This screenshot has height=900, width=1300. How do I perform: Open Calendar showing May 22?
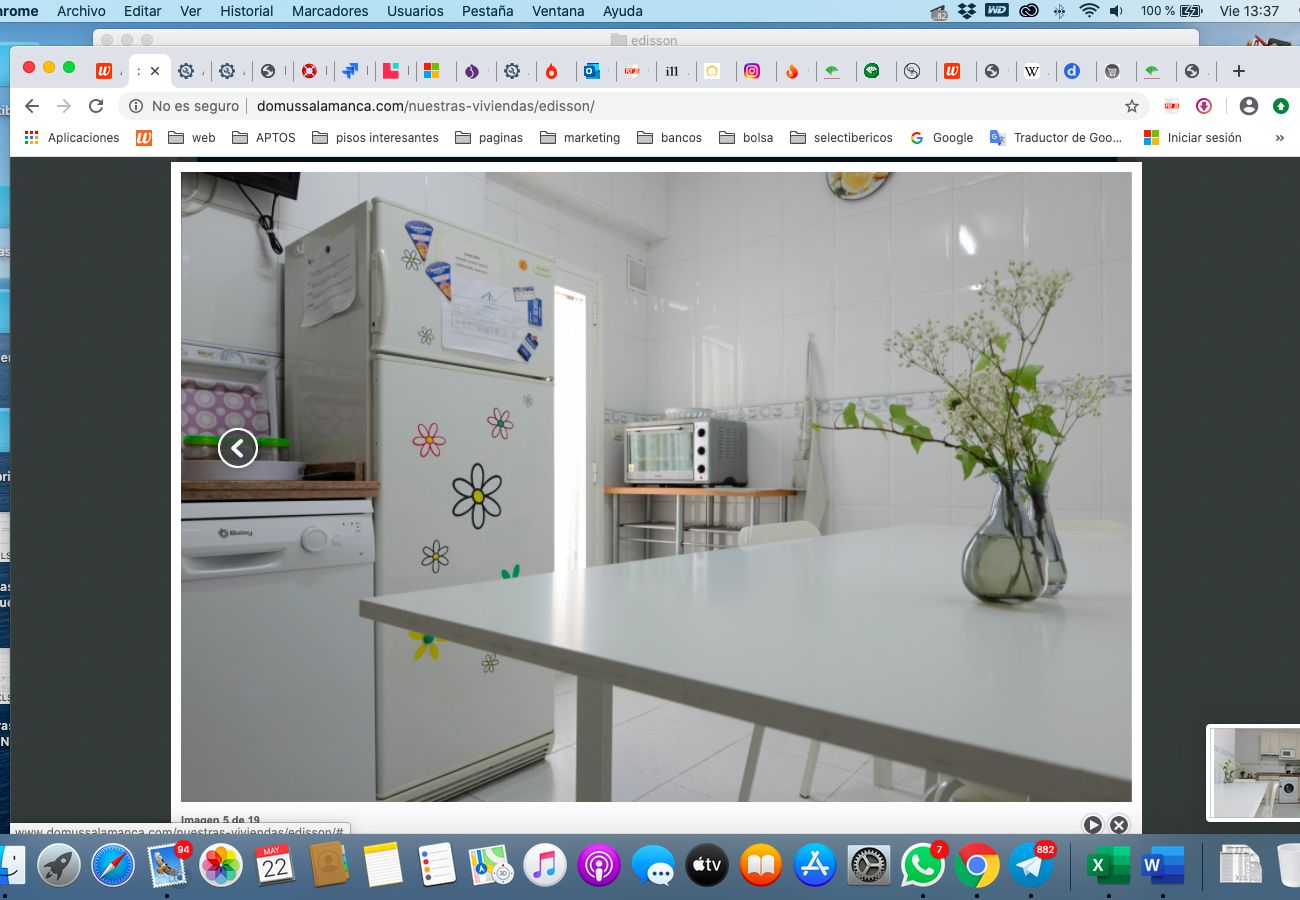275,864
